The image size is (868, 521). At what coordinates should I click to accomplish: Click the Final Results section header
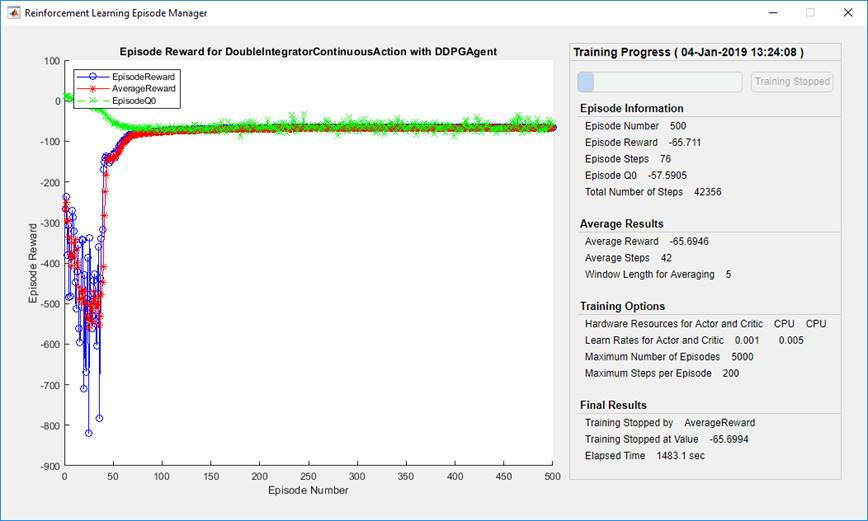pos(613,405)
